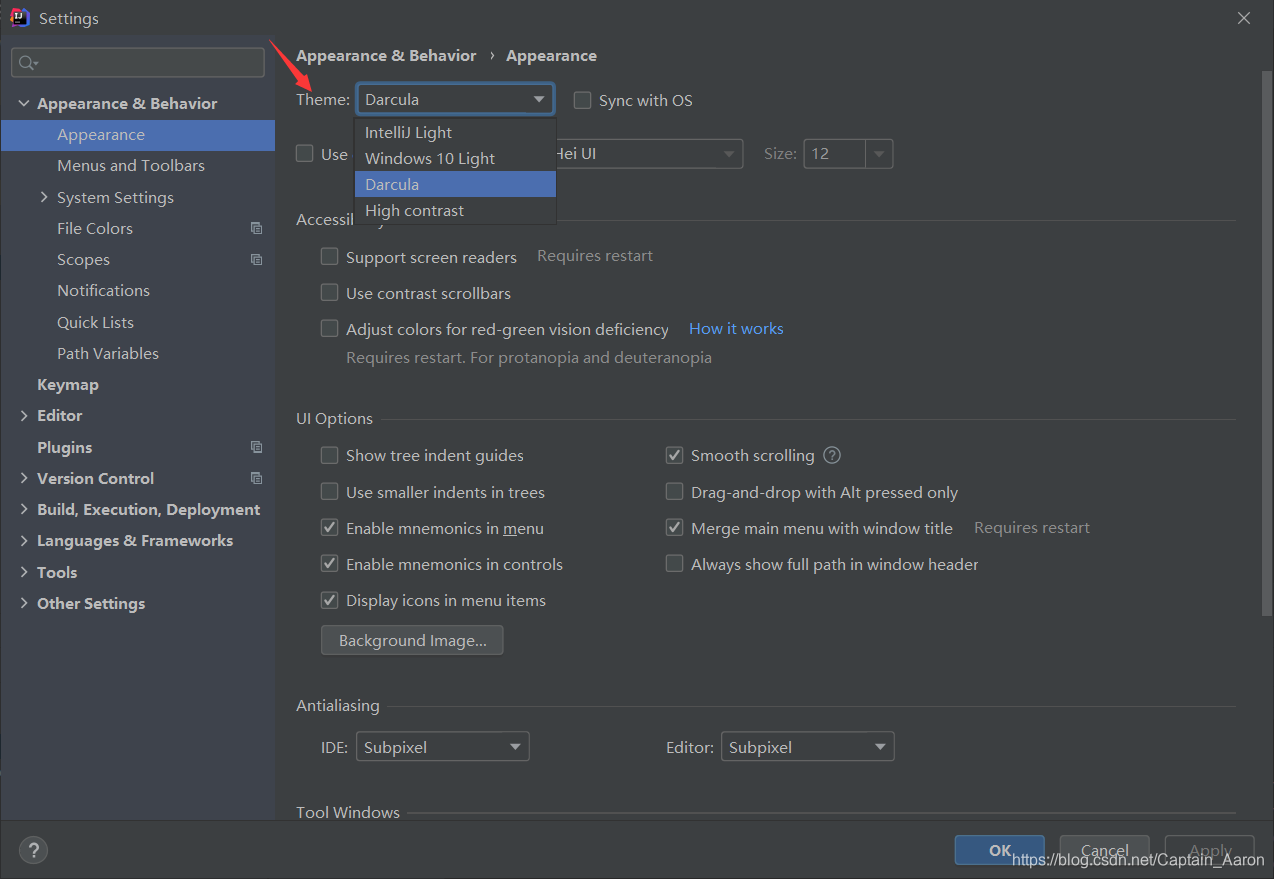Enable red-green vision deficiency adjustment
1274x879 pixels.
click(329, 329)
